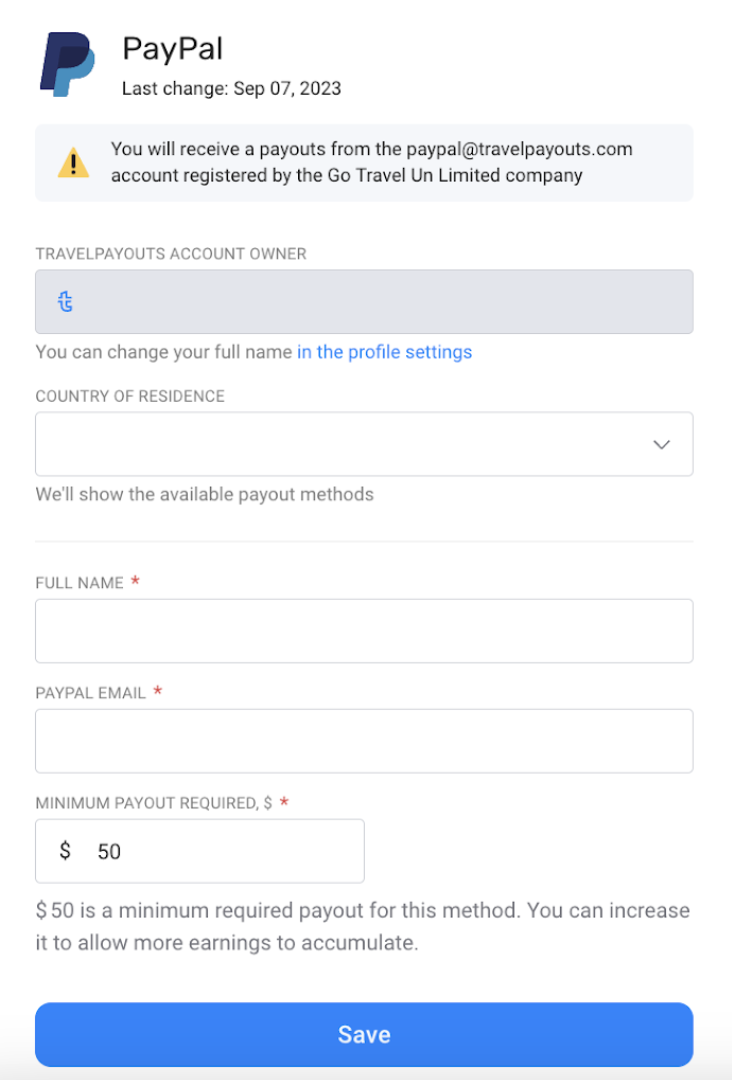732x1080 pixels.
Task: Focus the PayPal Email input field
Action: coord(364,741)
